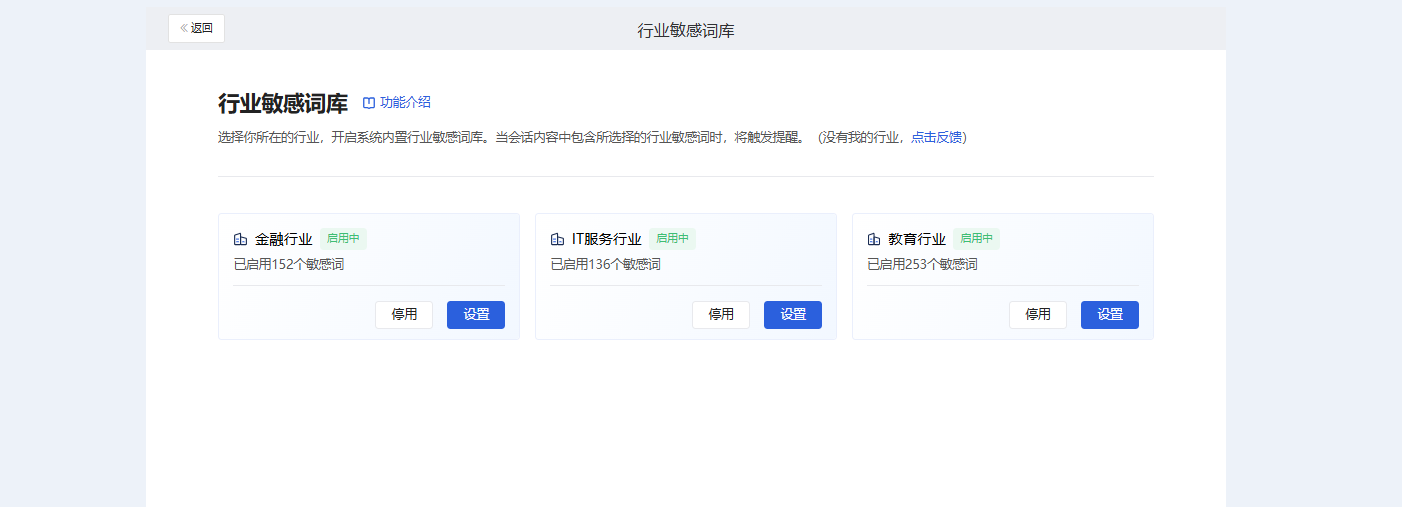
Task: Click the 启用中 badge on 教育行业
Action: [x=976, y=239]
